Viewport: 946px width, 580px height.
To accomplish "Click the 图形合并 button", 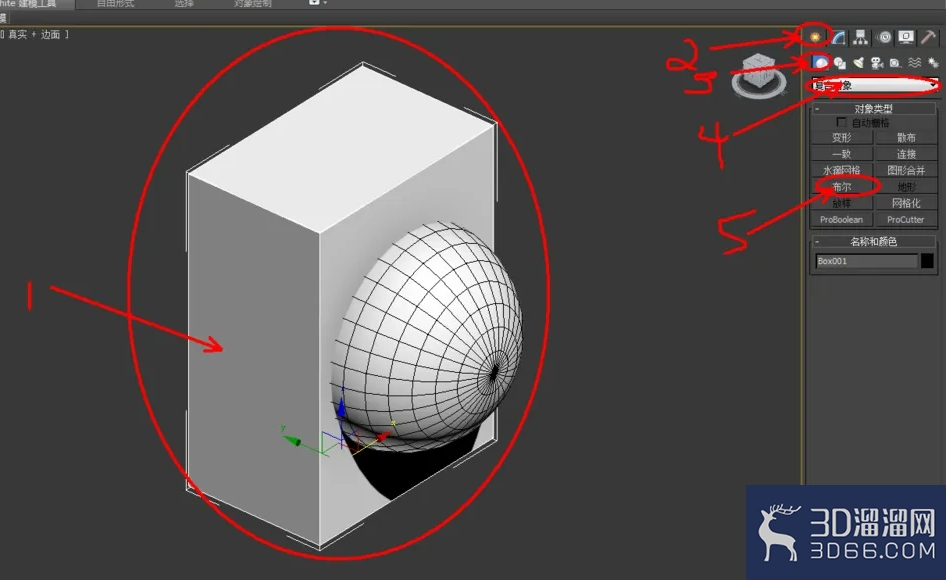I will [x=906, y=170].
